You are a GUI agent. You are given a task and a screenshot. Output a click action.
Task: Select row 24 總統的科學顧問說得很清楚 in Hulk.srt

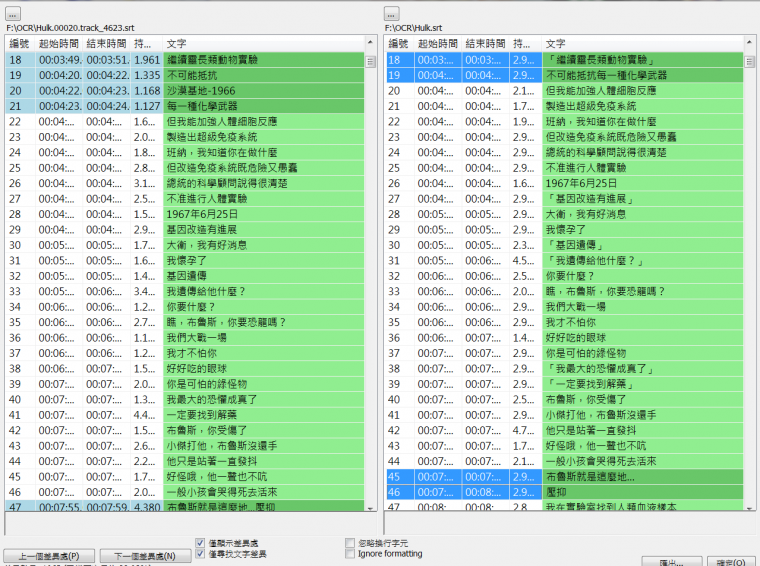(x=564, y=153)
